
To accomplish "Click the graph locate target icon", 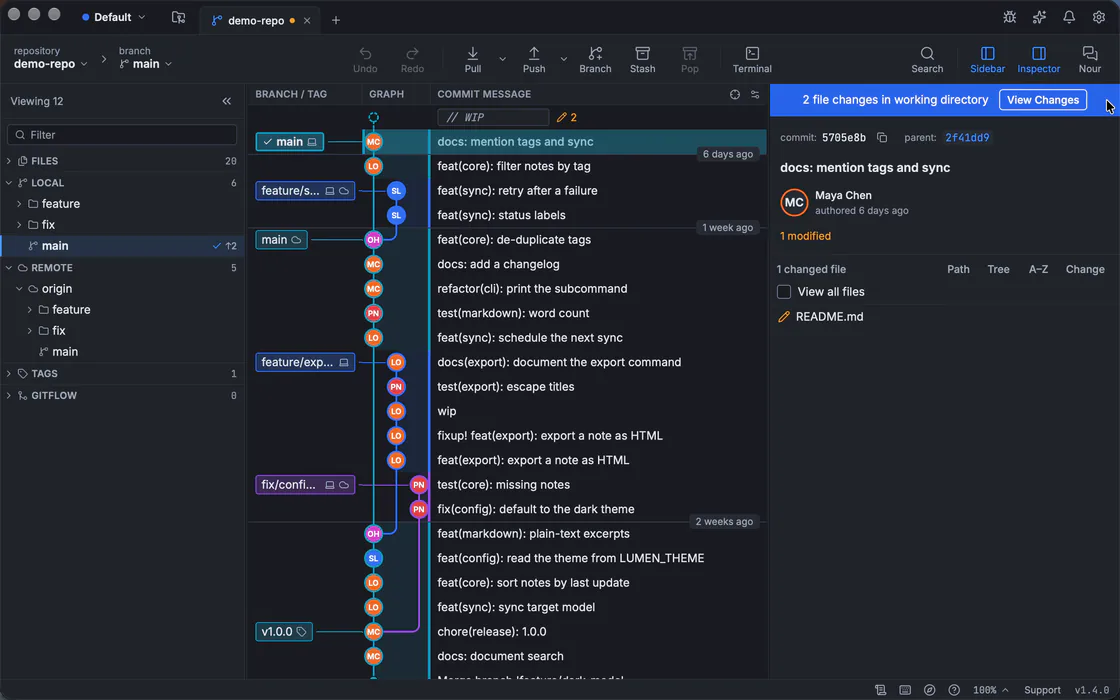I will (734, 94).
